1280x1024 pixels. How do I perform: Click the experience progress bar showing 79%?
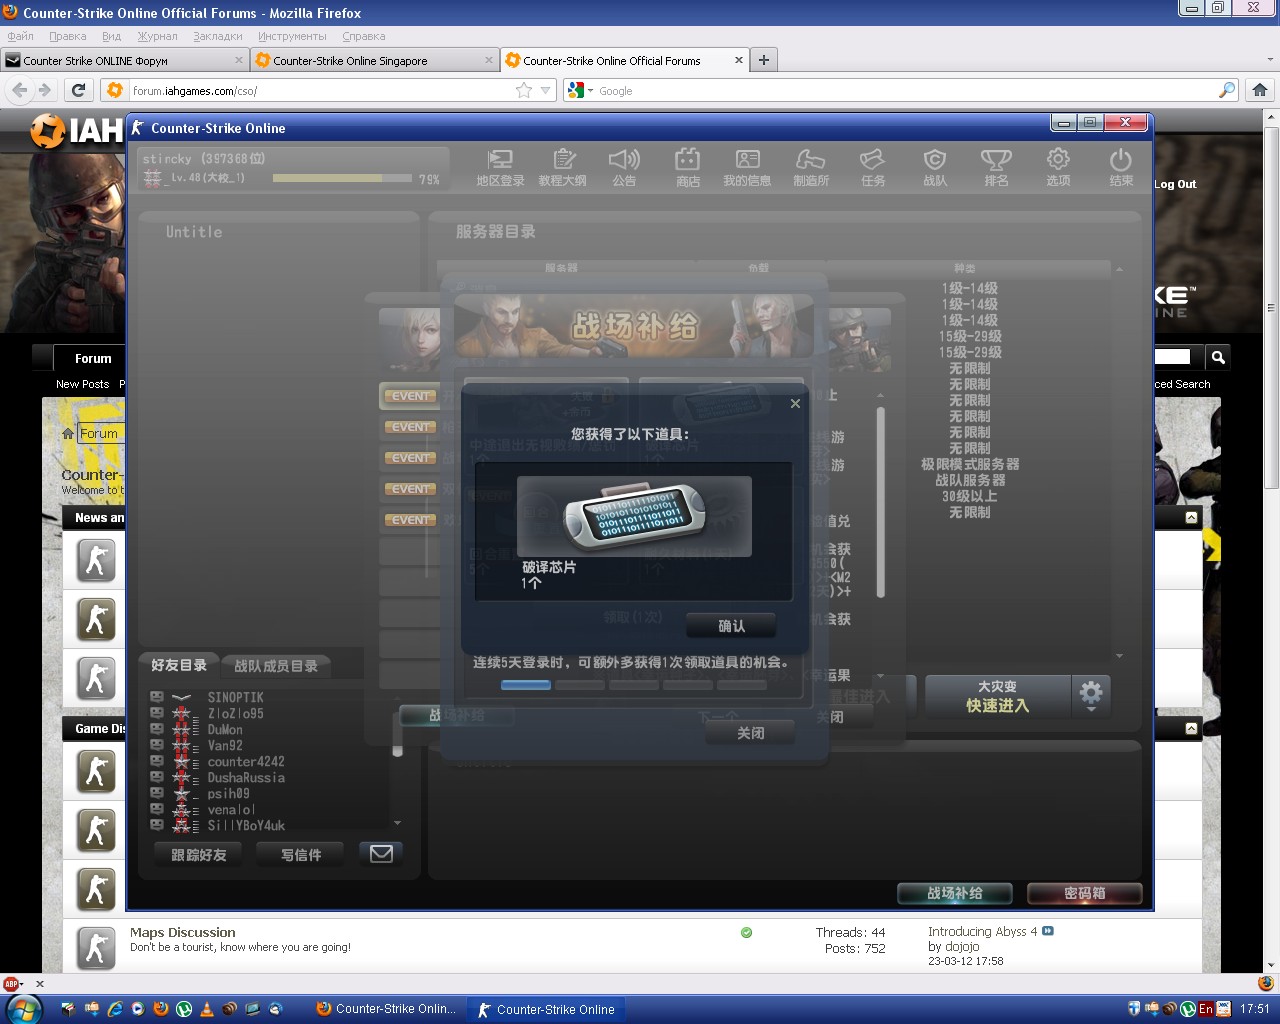(x=342, y=179)
